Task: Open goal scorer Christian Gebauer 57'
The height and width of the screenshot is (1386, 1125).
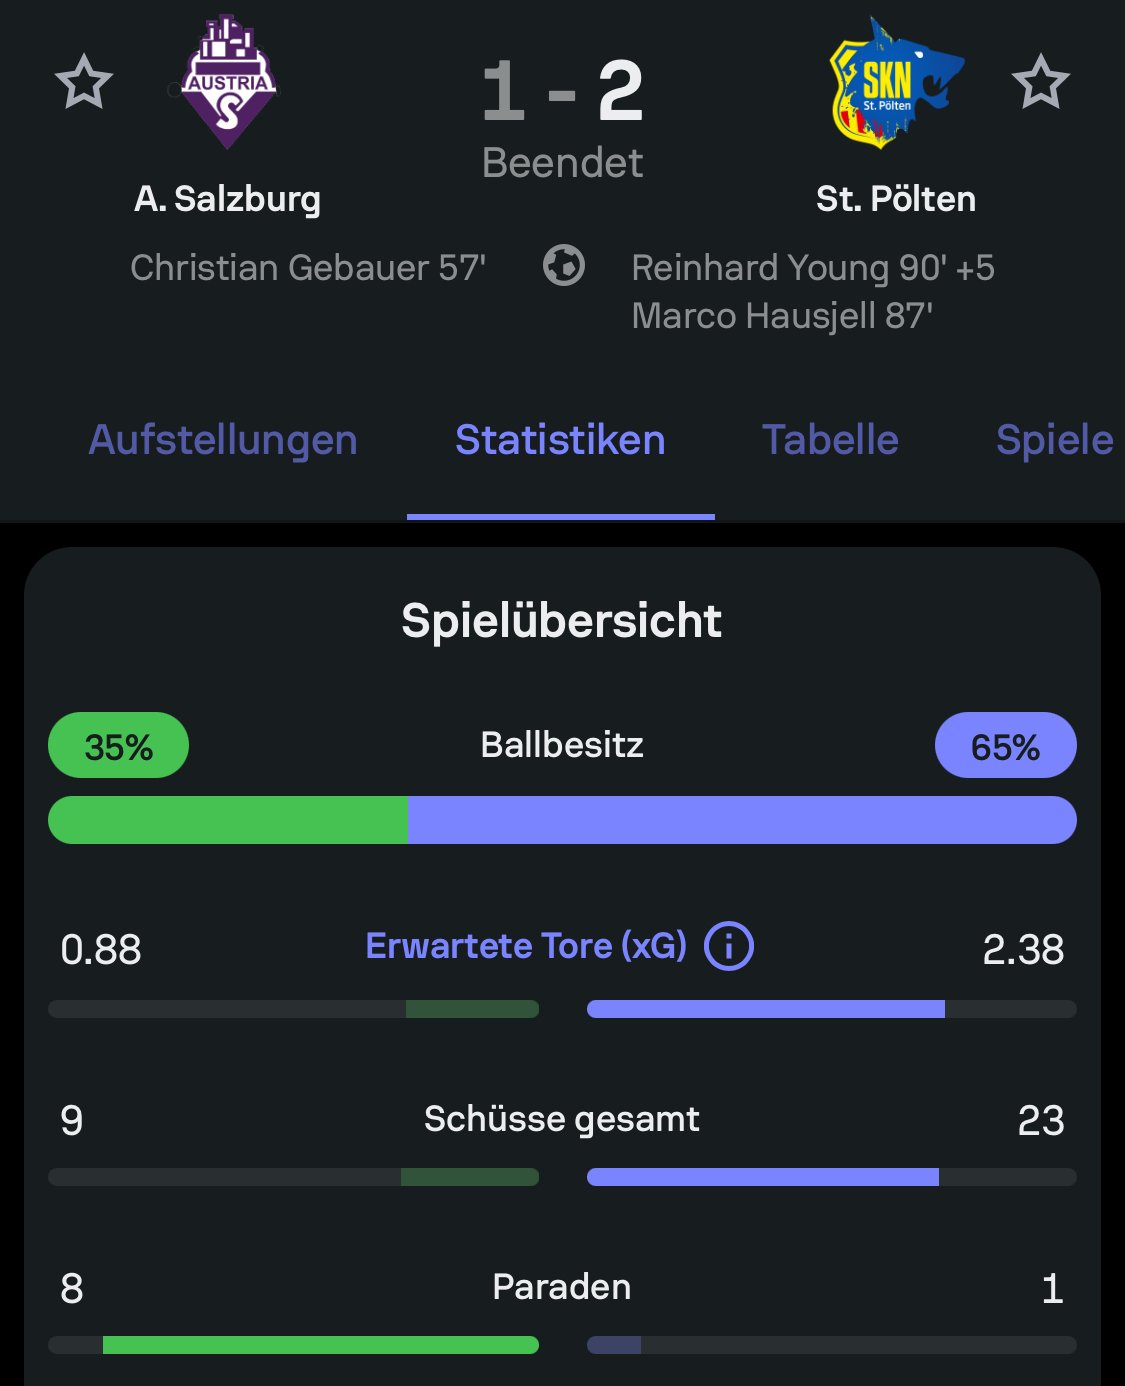Action: tap(308, 268)
